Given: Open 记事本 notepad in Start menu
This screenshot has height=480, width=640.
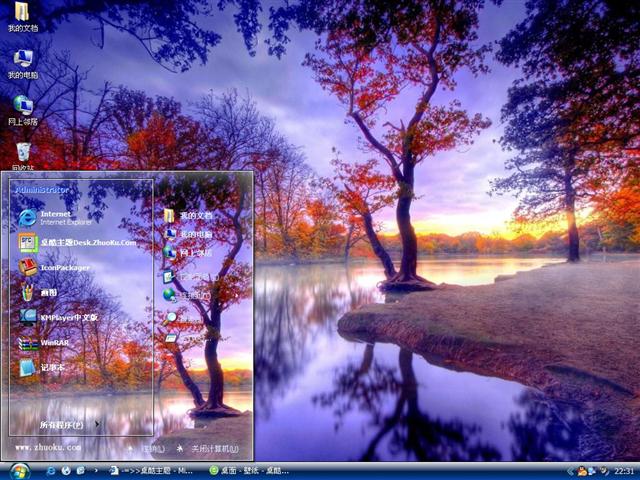Looking at the screenshot, I should (42, 367).
